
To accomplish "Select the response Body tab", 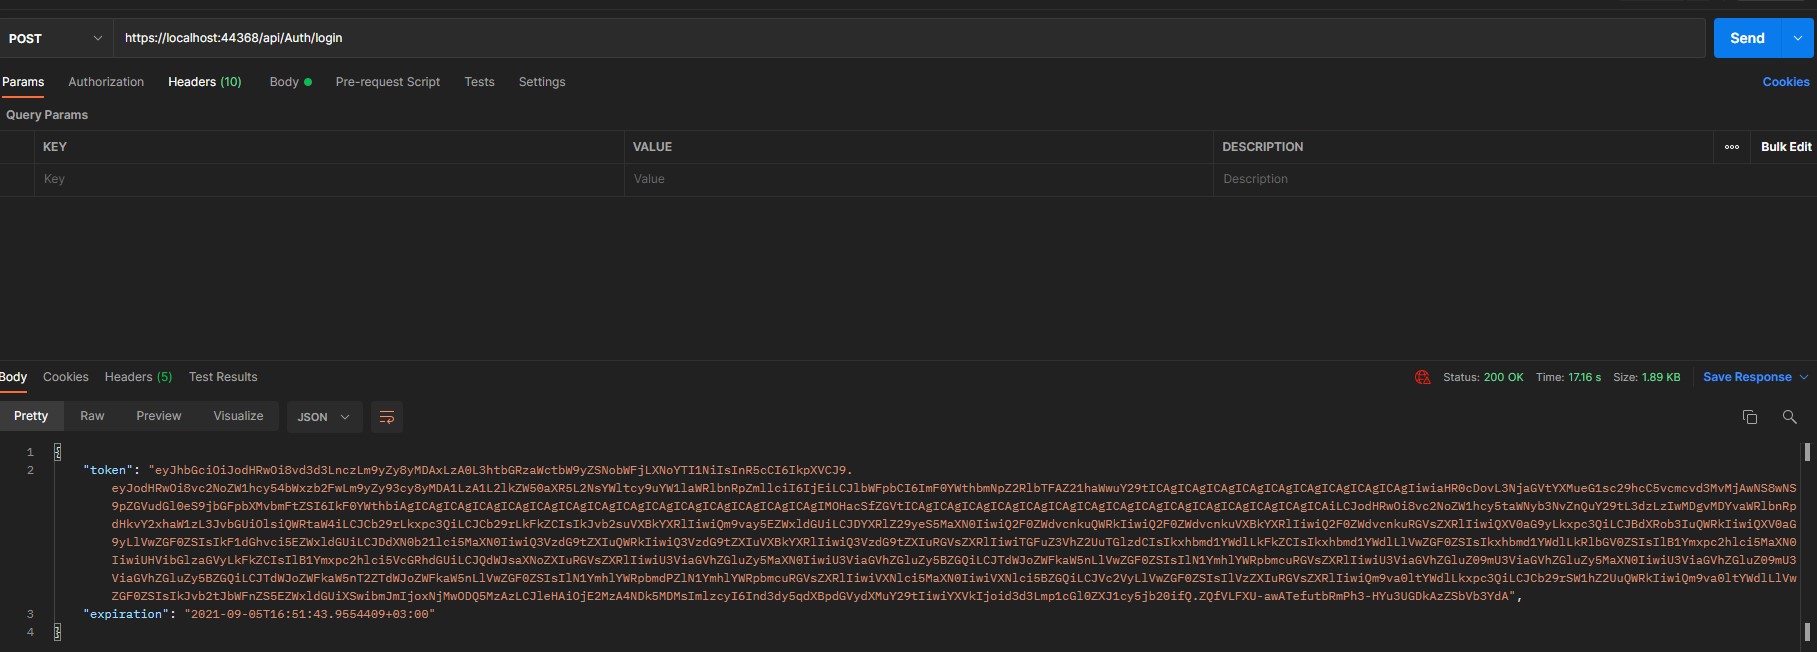I will 13,377.
